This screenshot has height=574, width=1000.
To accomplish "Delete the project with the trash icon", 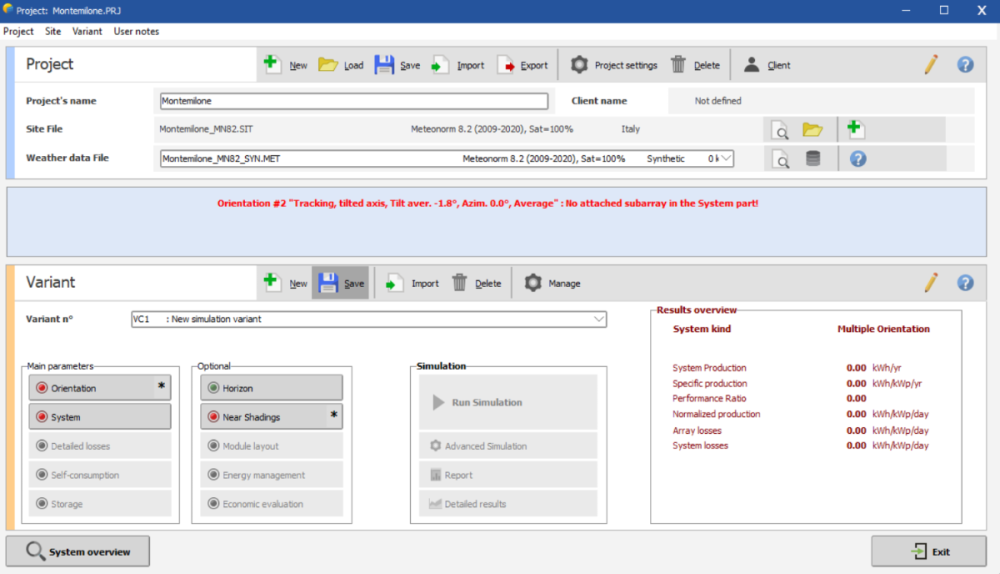I will (679, 65).
